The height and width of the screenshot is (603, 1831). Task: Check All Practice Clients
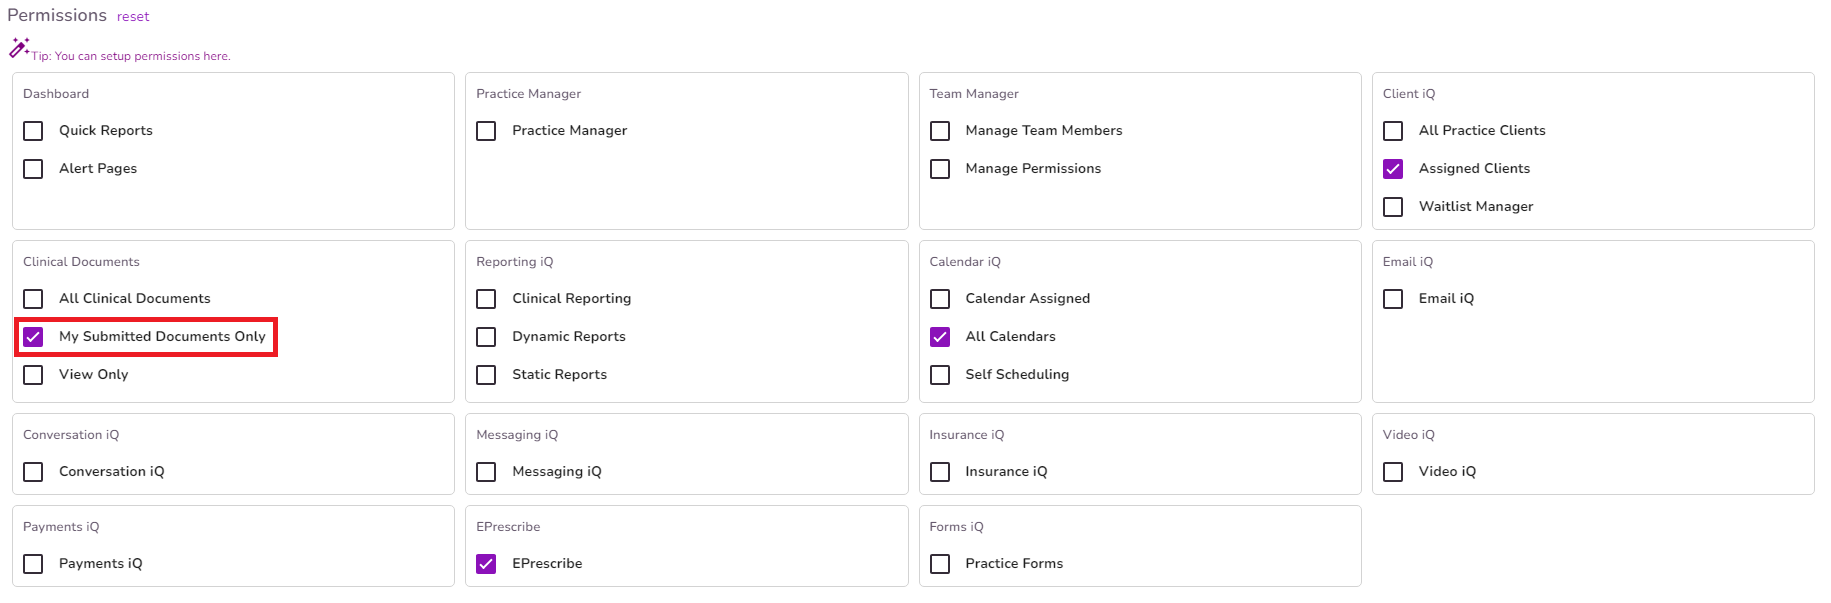(x=1393, y=130)
